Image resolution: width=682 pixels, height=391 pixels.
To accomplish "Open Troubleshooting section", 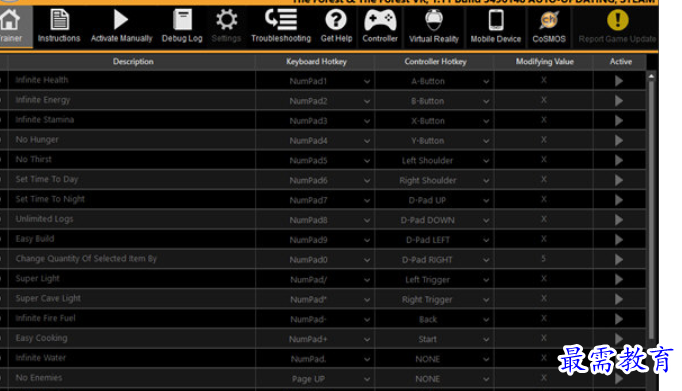I will (281, 26).
